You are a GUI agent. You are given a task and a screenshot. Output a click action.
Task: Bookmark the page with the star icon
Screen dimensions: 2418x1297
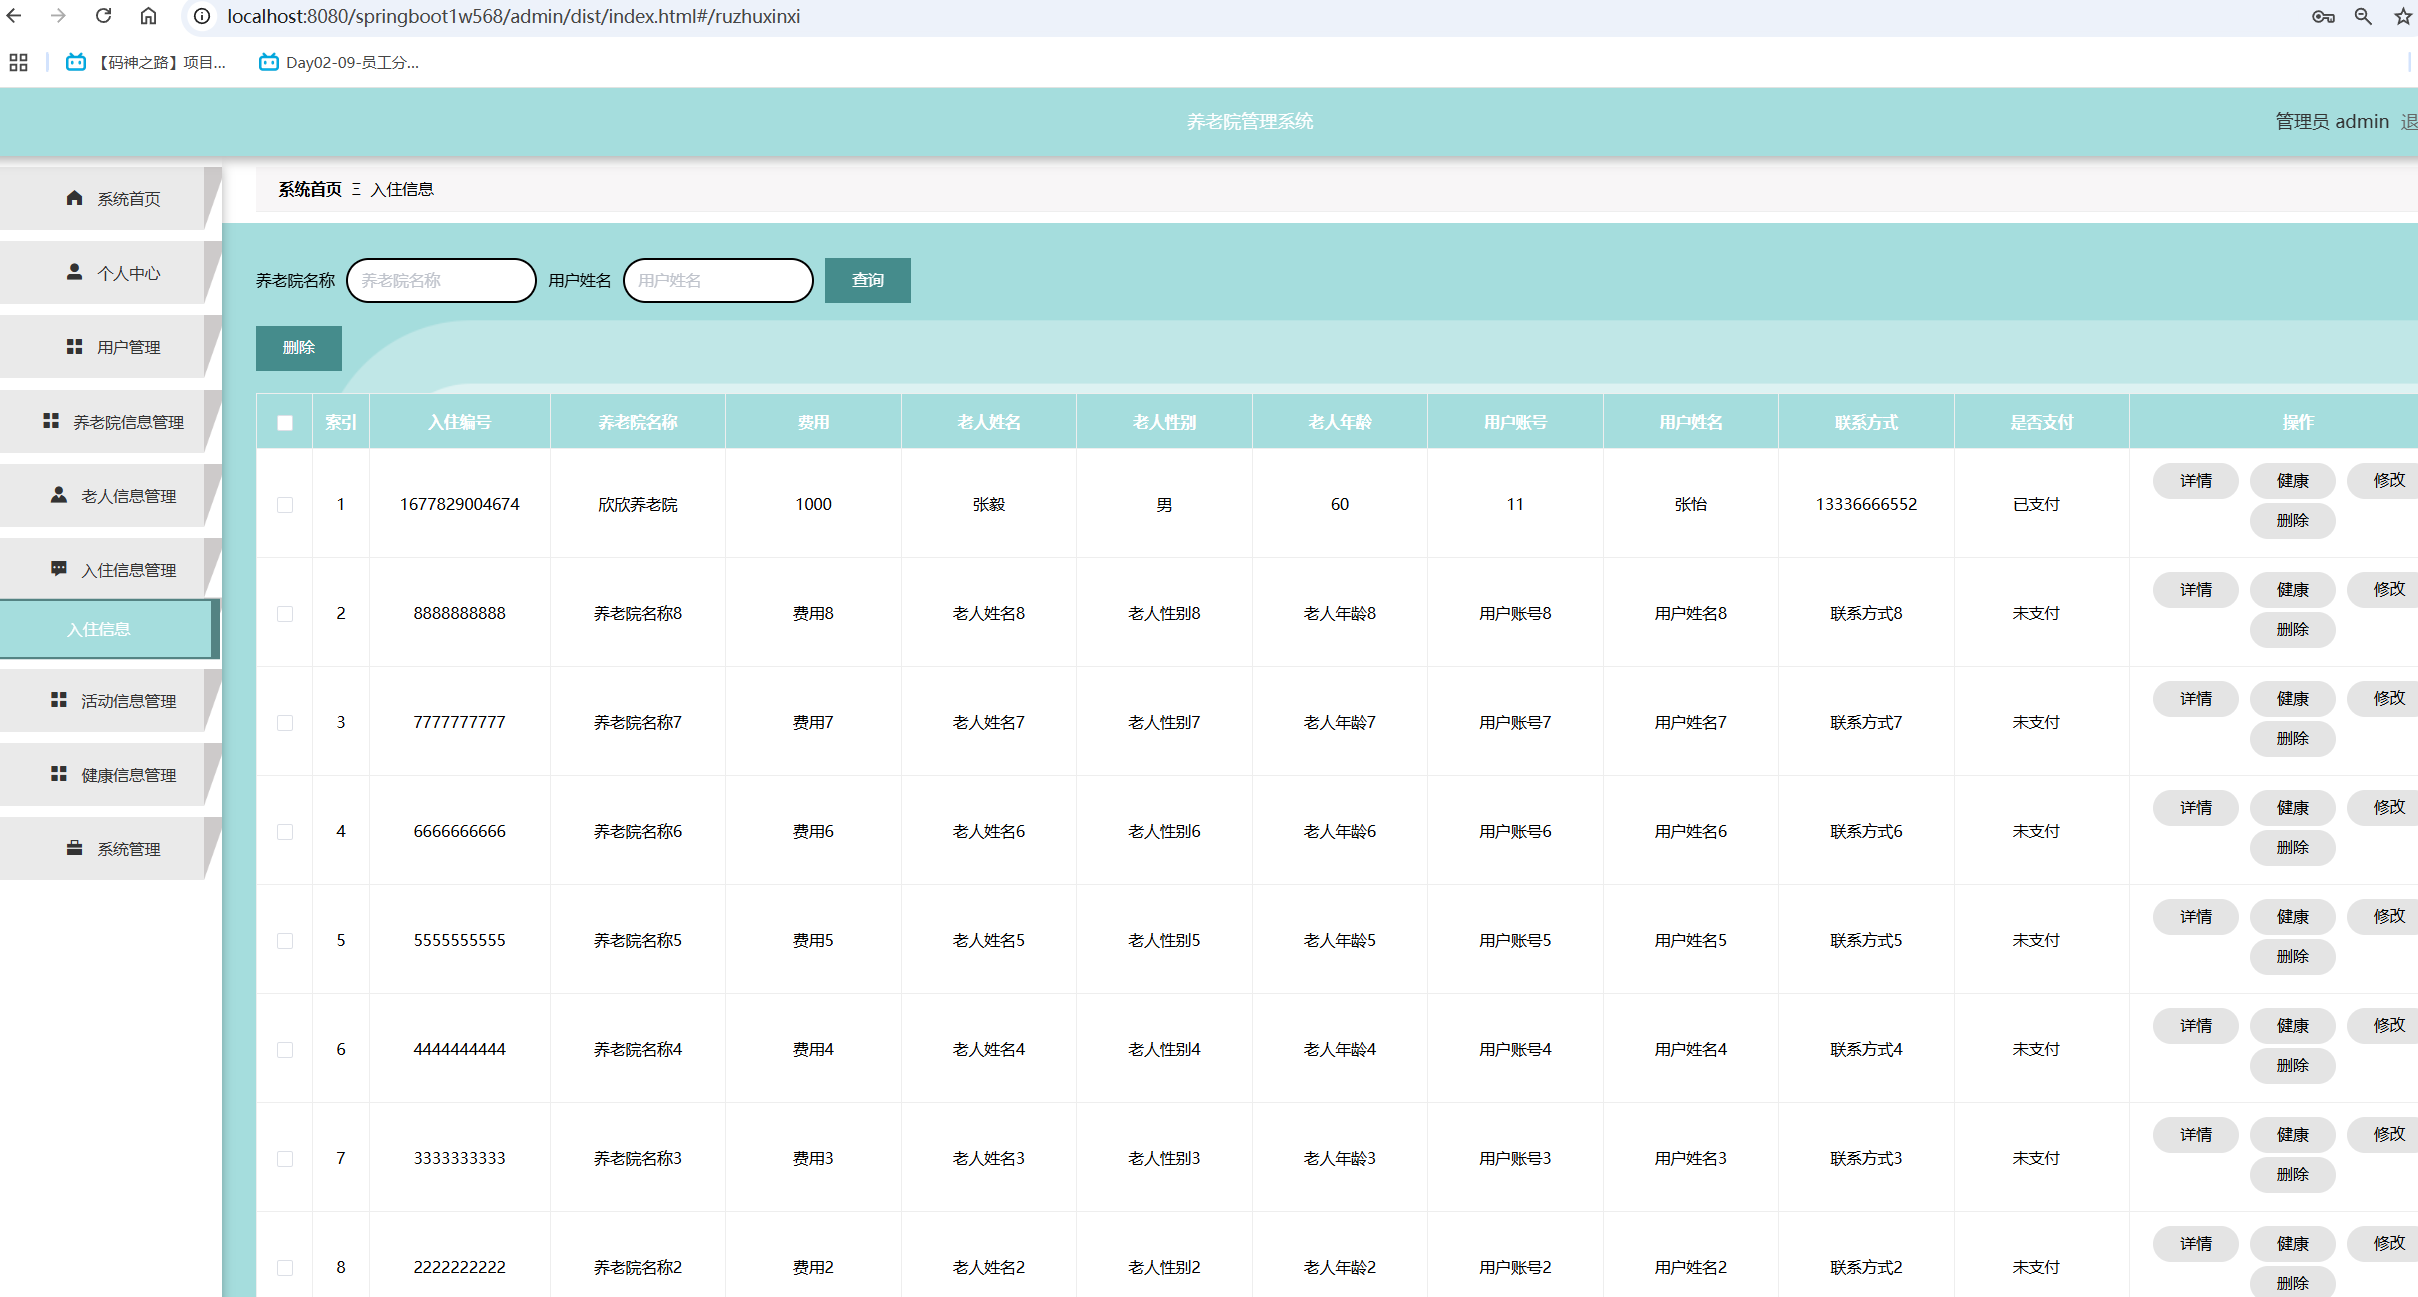[x=2402, y=16]
